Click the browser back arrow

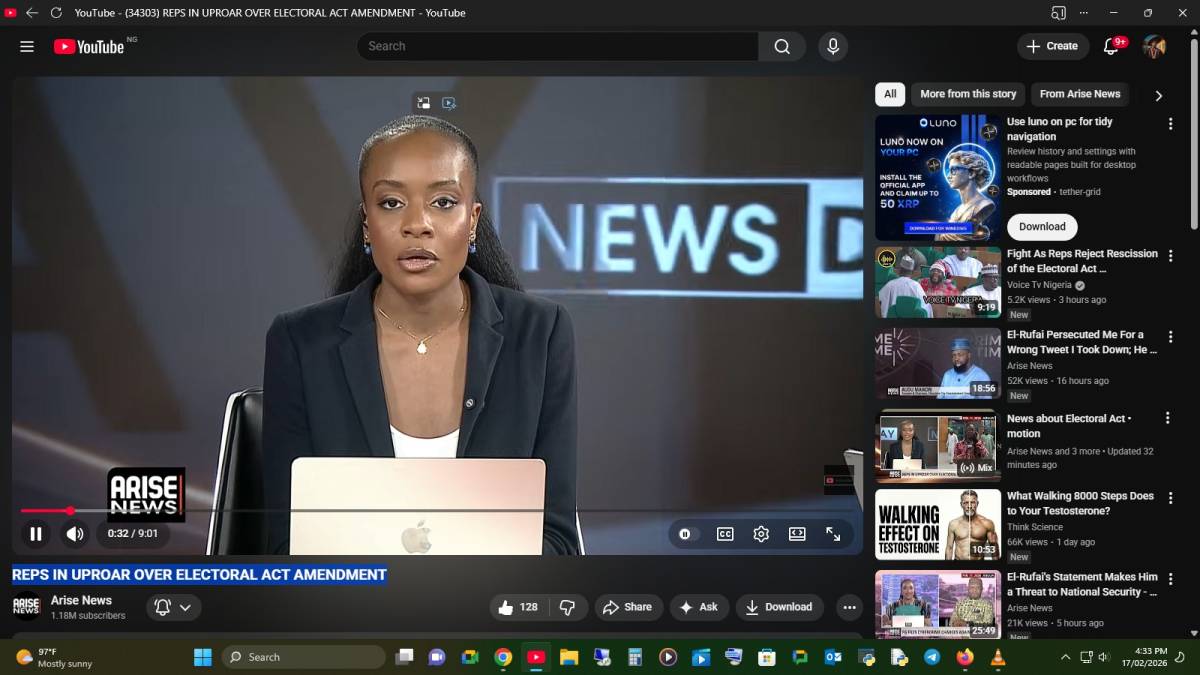tap(32, 13)
